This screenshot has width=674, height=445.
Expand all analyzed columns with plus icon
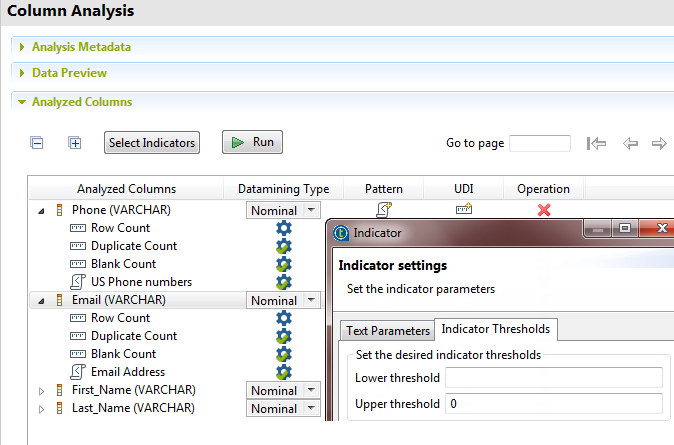coord(75,142)
